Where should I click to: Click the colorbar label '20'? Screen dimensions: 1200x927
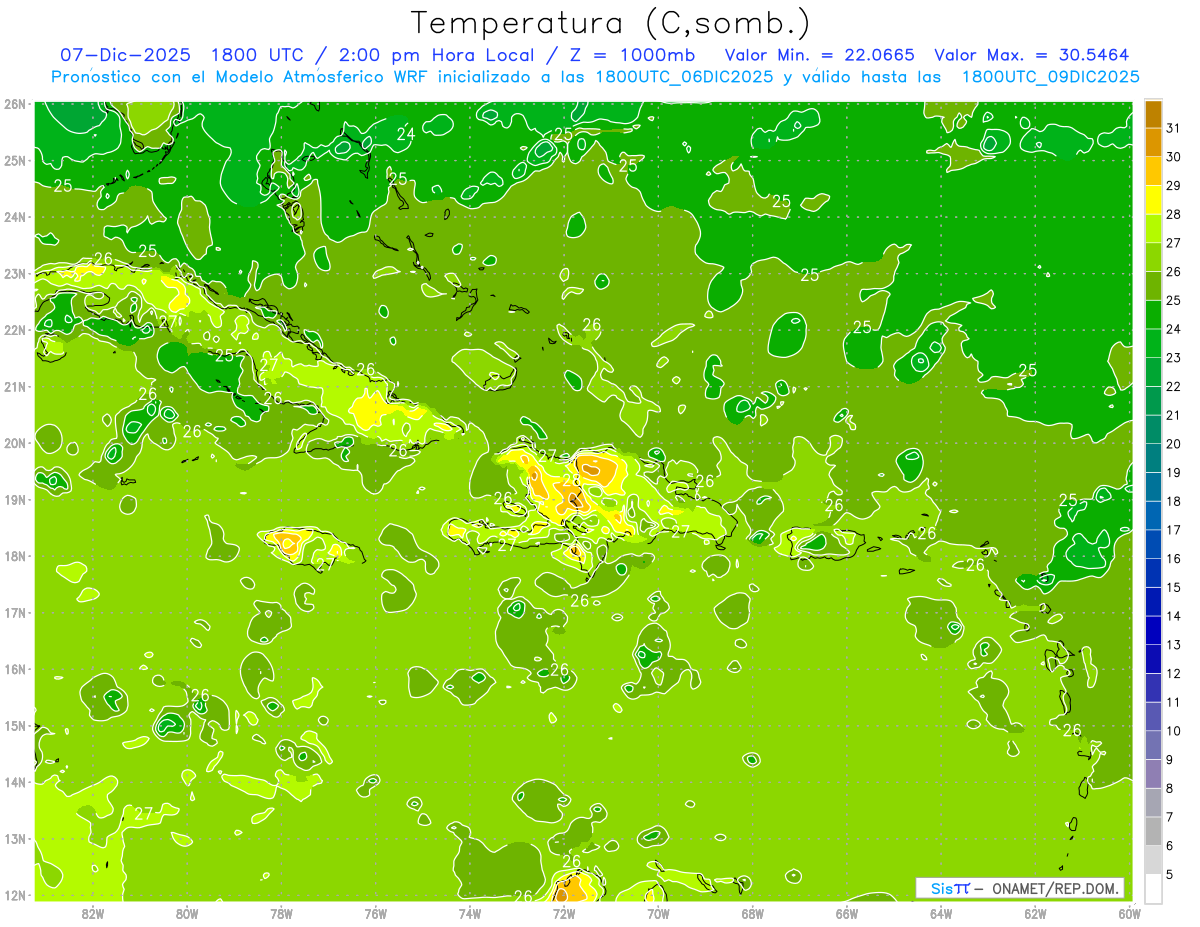1173,444
